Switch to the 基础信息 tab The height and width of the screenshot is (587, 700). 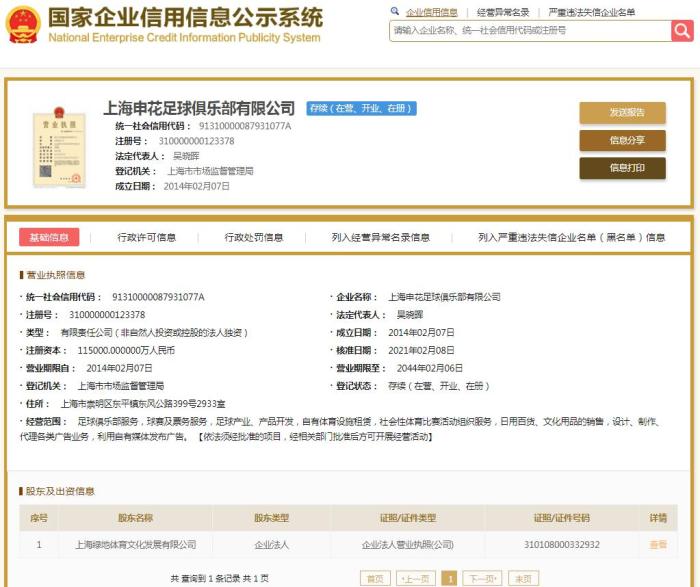[49, 237]
